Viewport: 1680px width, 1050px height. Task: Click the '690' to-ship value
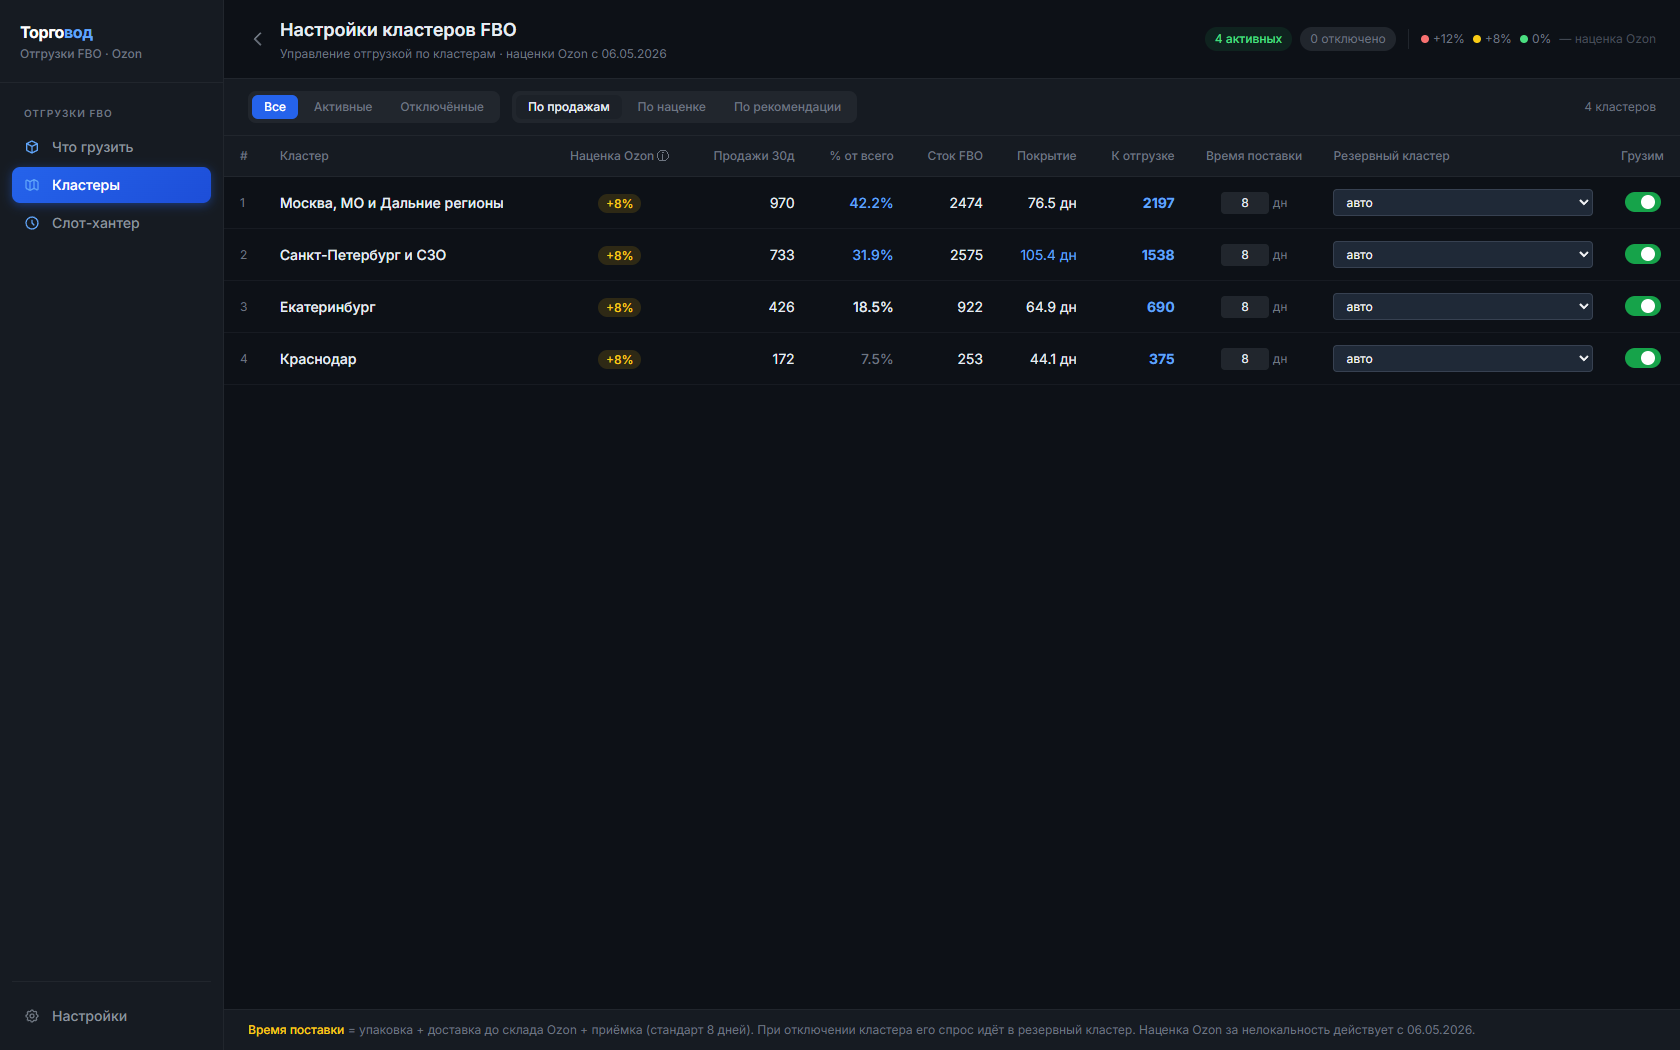pos(1161,307)
